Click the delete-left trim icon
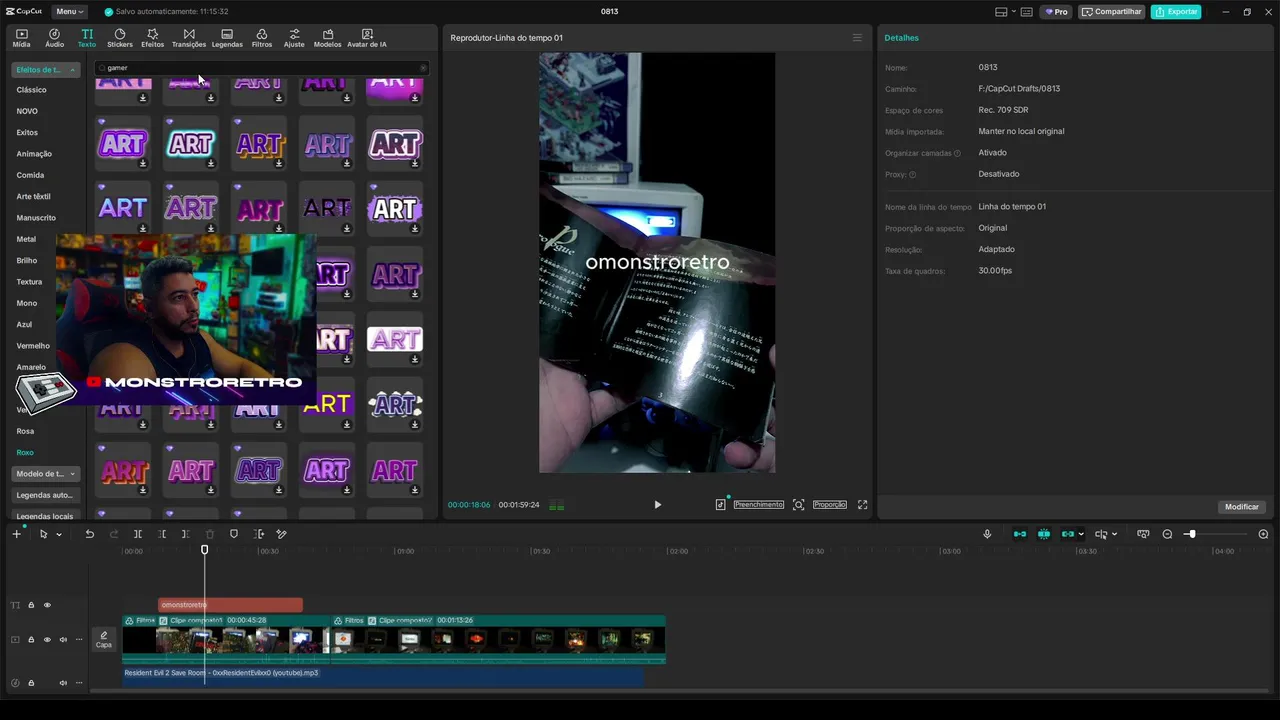This screenshot has width=1280, height=720. (162, 534)
